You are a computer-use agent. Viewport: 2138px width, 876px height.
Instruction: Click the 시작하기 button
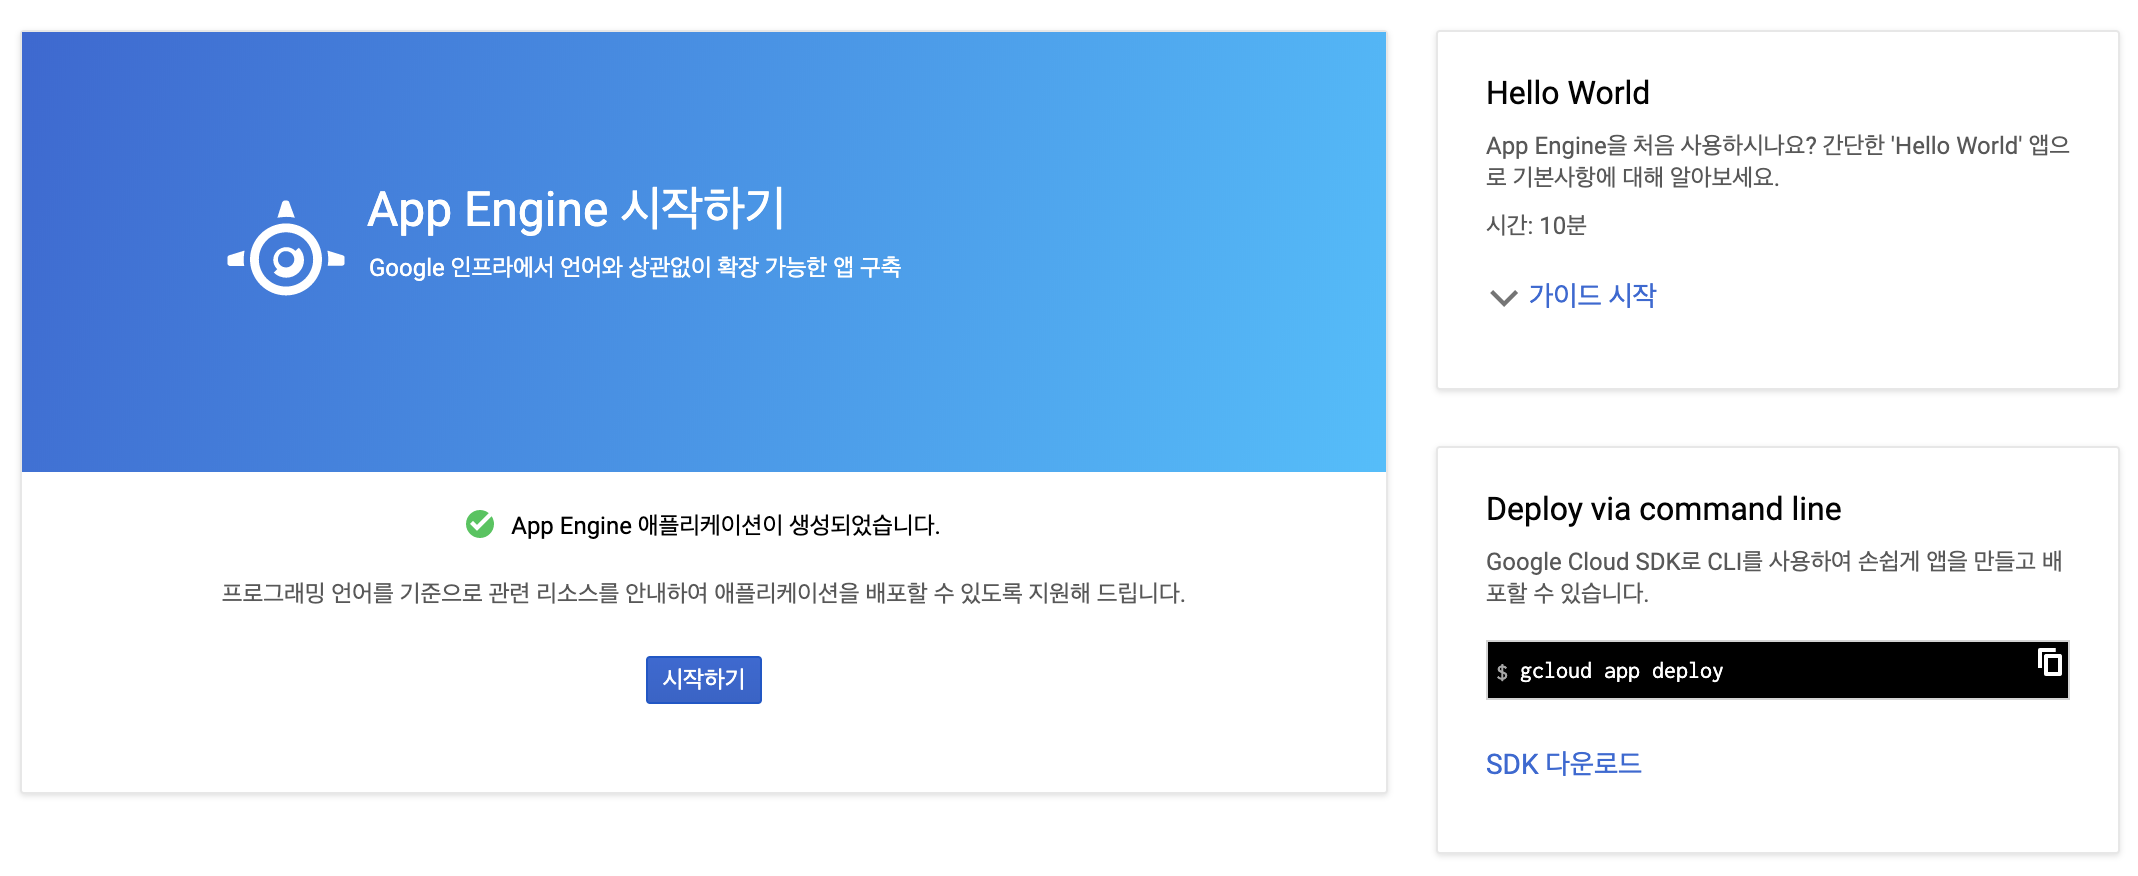[x=703, y=680]
